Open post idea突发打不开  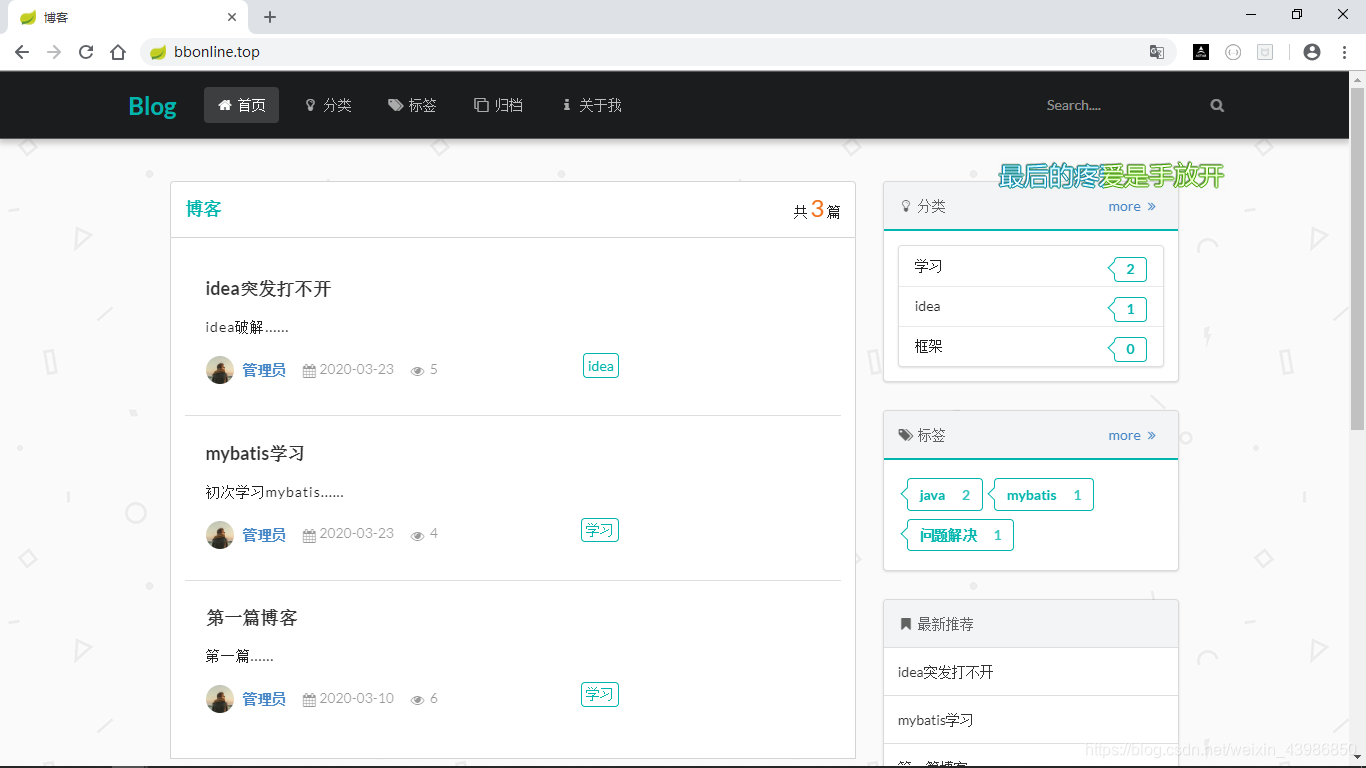point(268,289)
